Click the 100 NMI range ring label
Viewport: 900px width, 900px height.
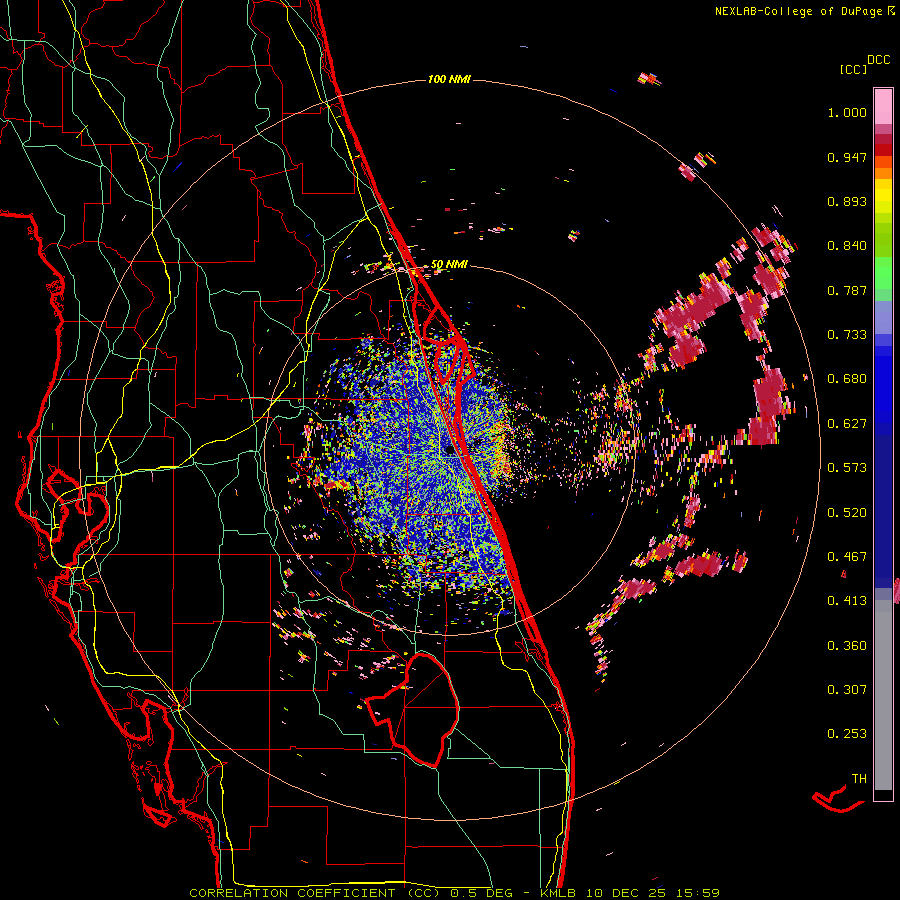click(449, 79)
